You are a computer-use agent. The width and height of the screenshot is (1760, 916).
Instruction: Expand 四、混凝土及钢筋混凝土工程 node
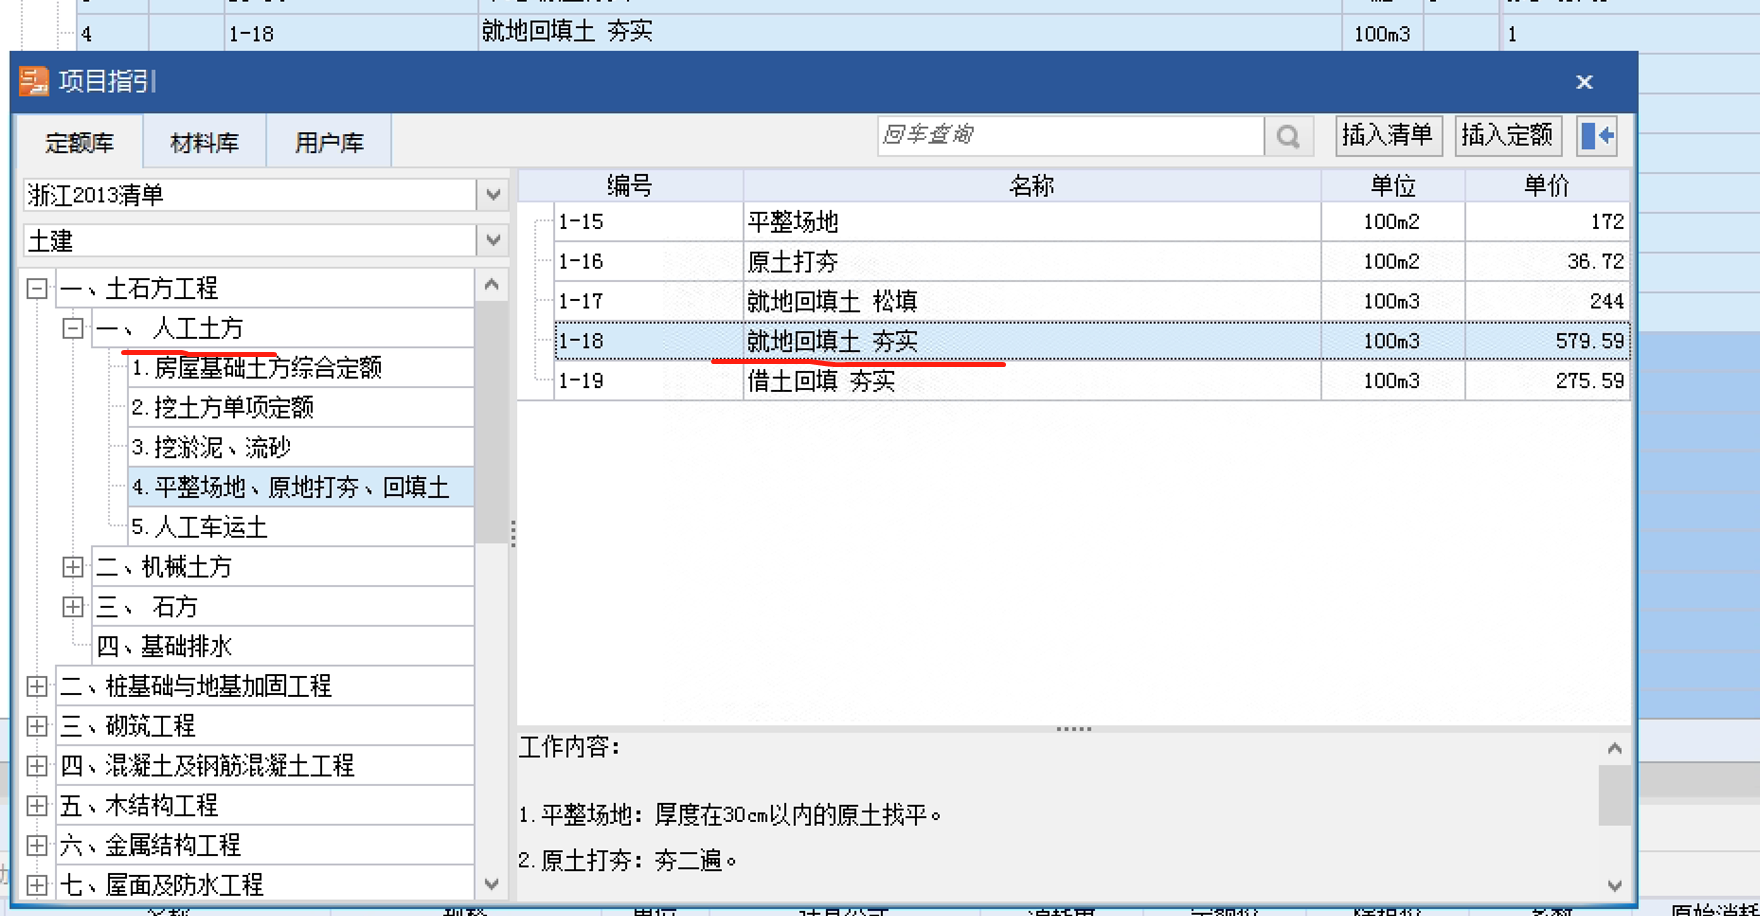tap(37, 766)
